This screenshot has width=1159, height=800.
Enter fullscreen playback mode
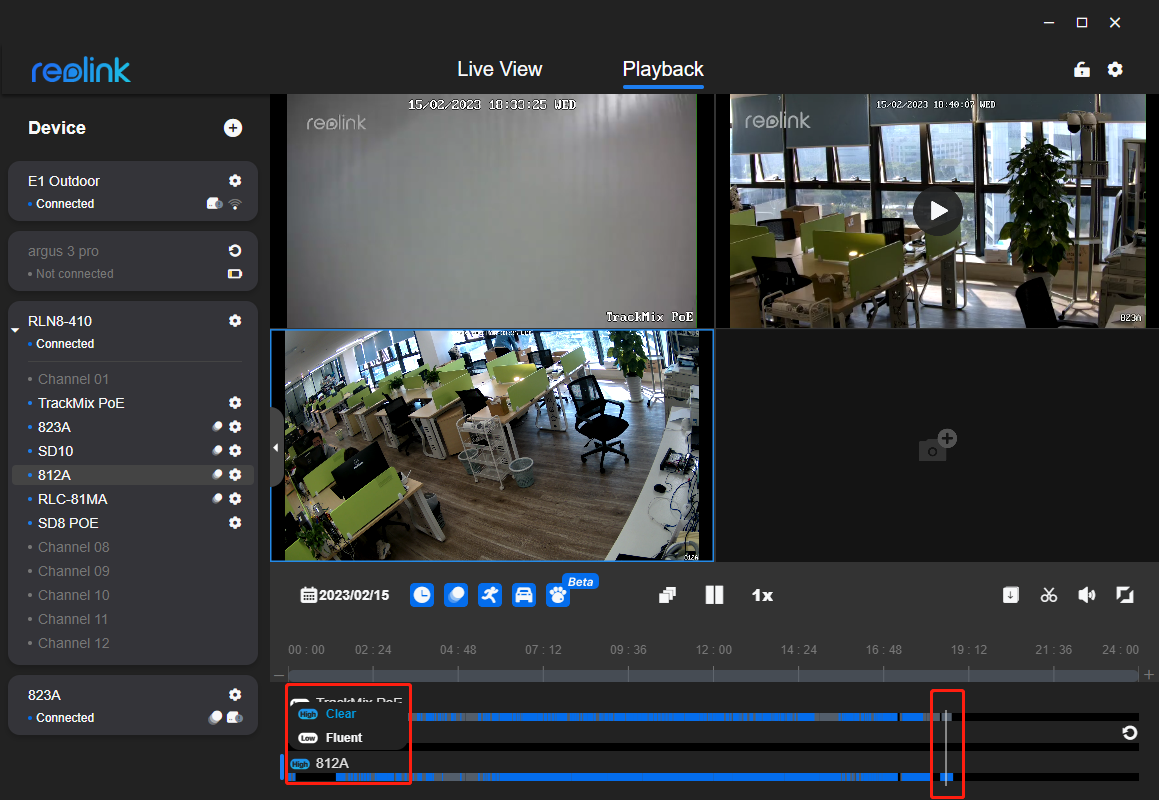coord(1125,595)
